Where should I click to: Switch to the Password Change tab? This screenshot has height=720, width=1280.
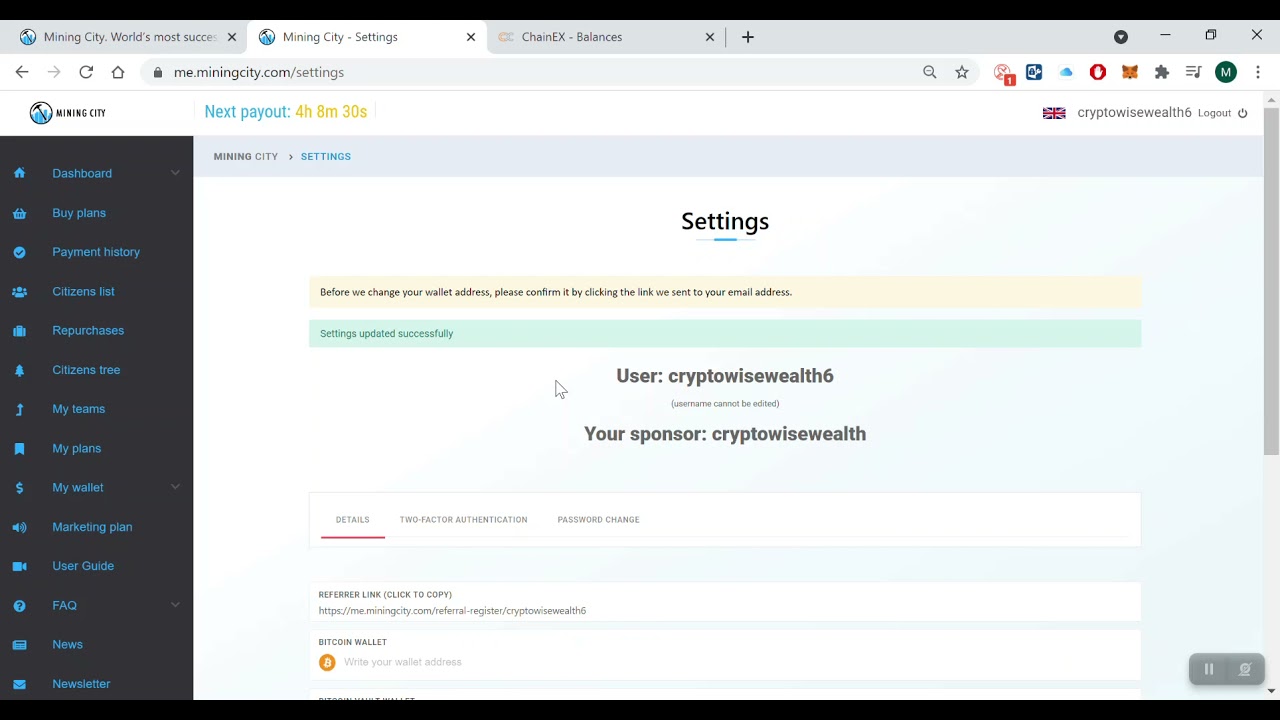tap(598, 520)
